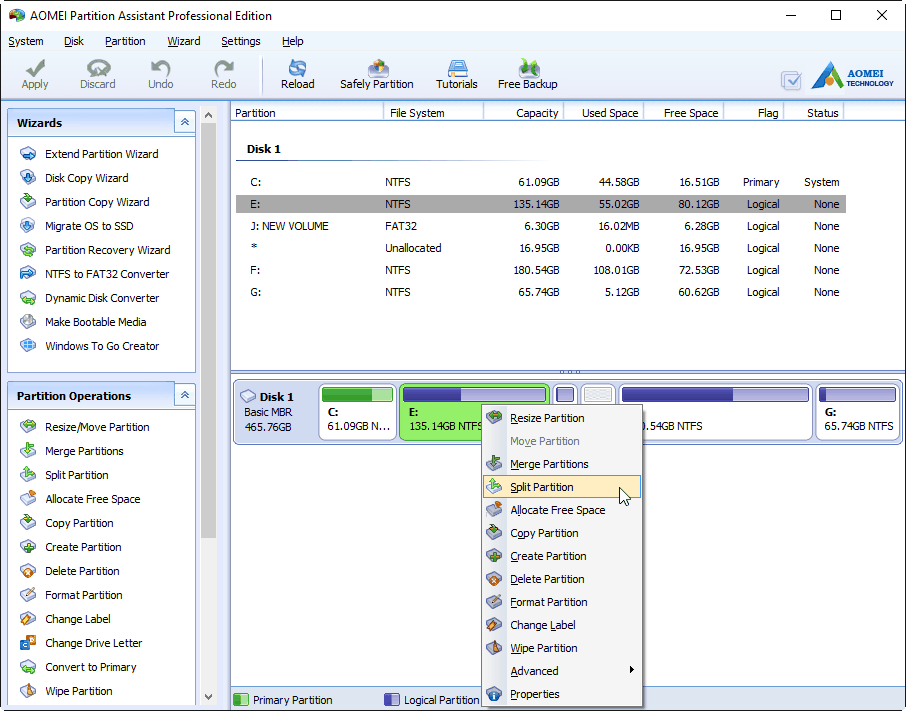Pick Wipe Partition in context menu

562,648
